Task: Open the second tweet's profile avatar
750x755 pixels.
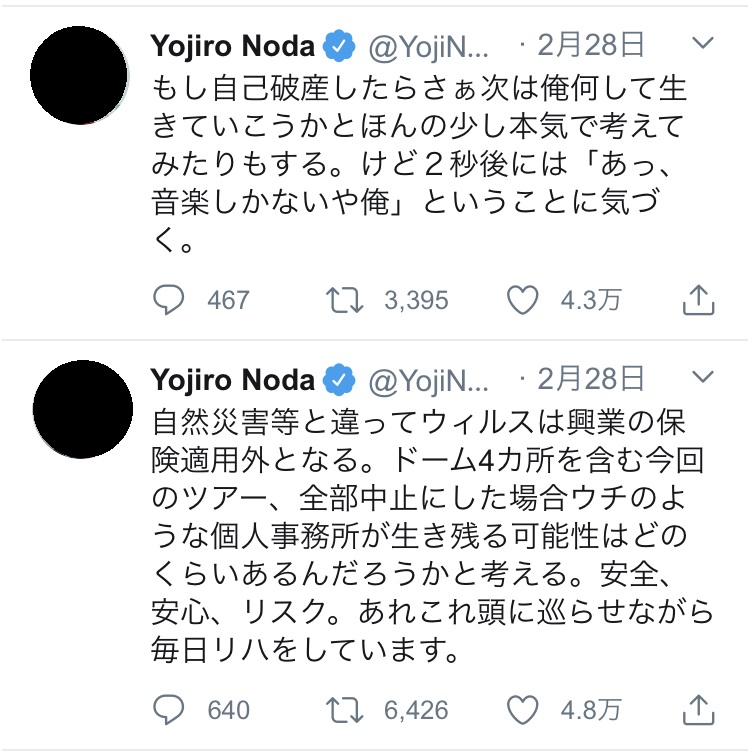Action: pos(80,409)
